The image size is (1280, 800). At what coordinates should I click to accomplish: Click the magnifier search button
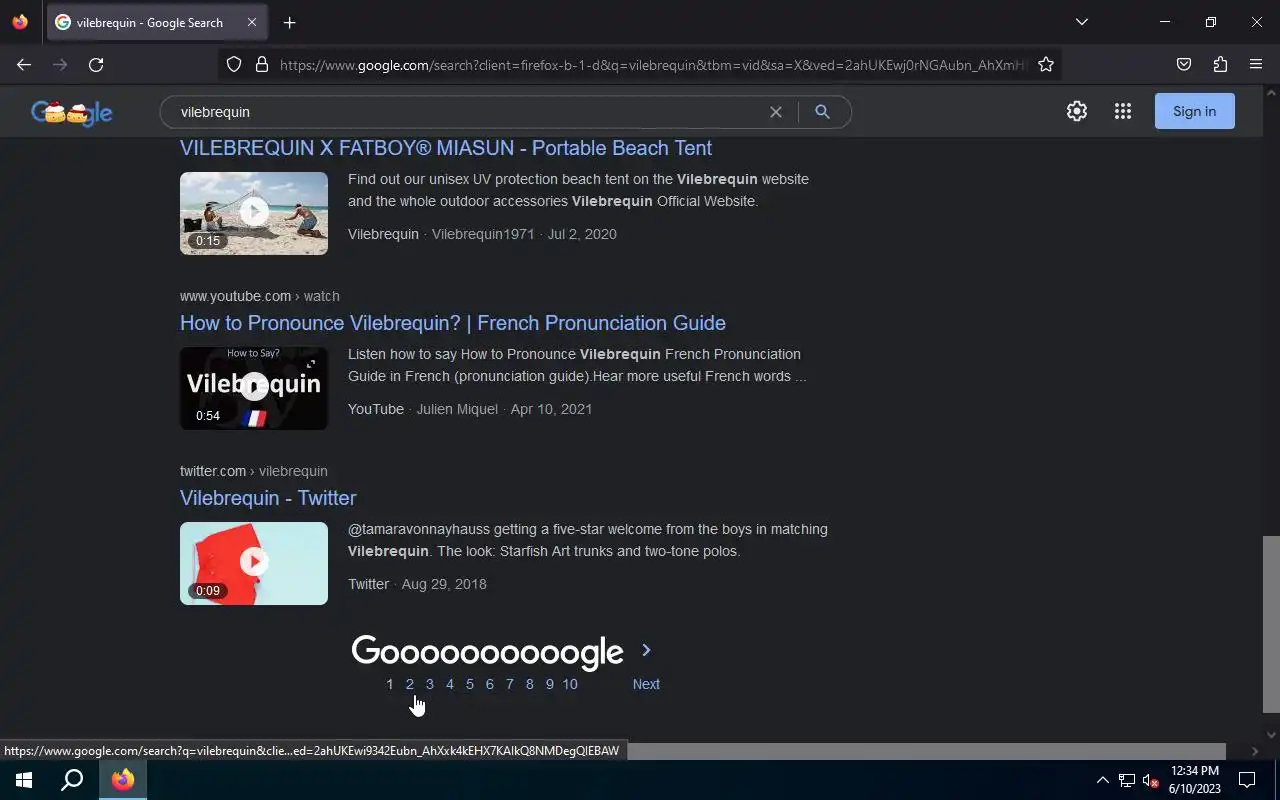[x=822, y=112]
